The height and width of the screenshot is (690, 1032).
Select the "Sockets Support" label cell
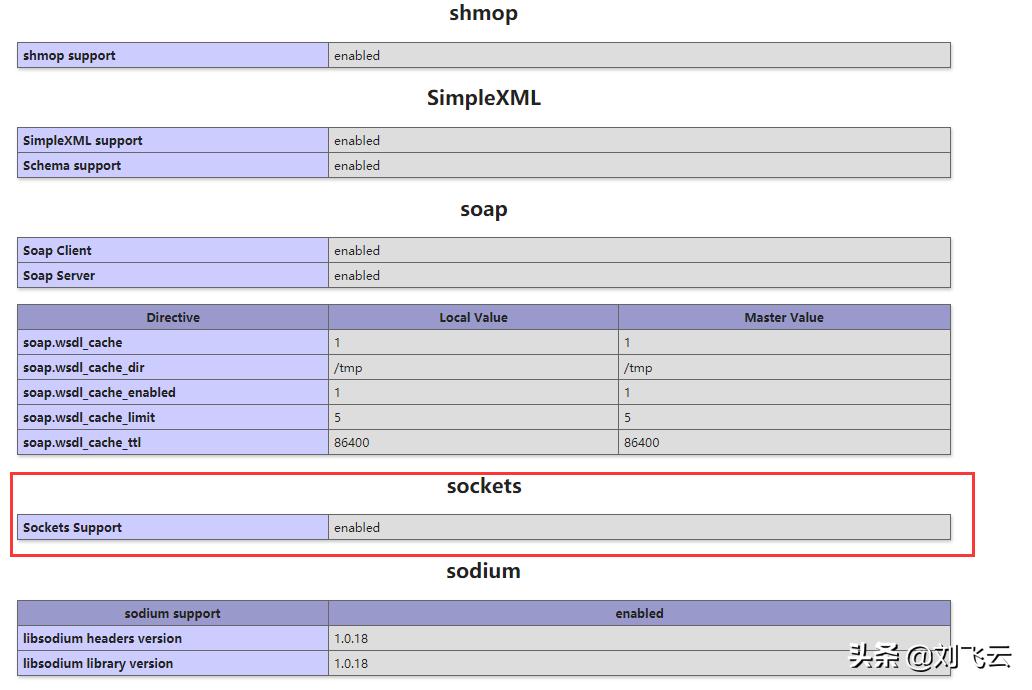(x=172, y=527)
